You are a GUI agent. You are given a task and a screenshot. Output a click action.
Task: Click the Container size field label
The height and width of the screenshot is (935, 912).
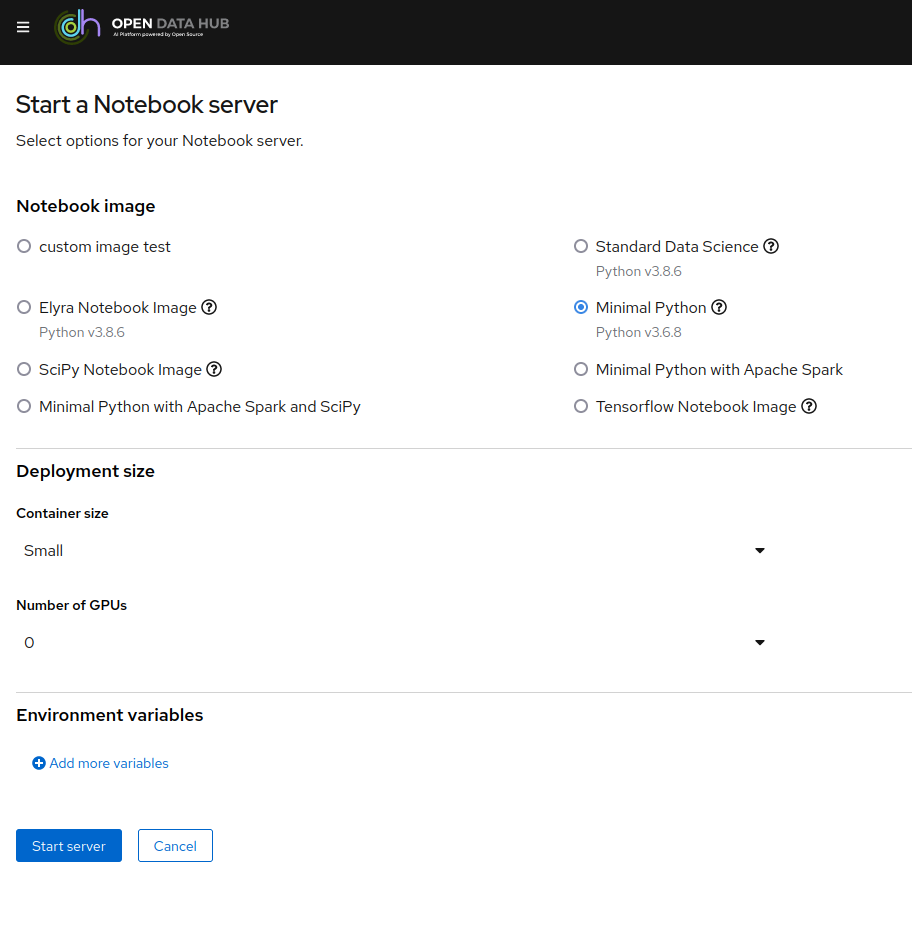coord(62,513)
